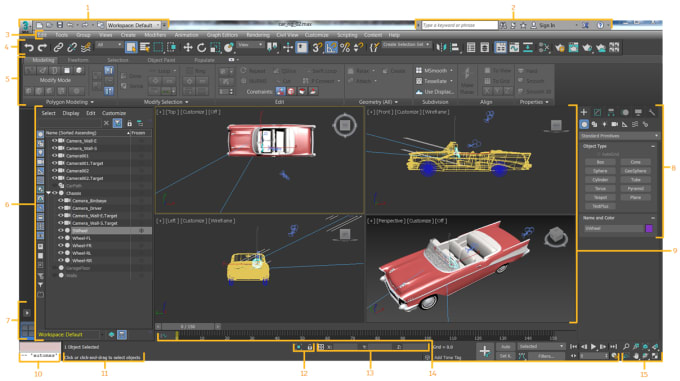Click the Sphere primitive button
The height and width of the screenshot is (381, 680).
pyautogui.click(x=600, y=171)
